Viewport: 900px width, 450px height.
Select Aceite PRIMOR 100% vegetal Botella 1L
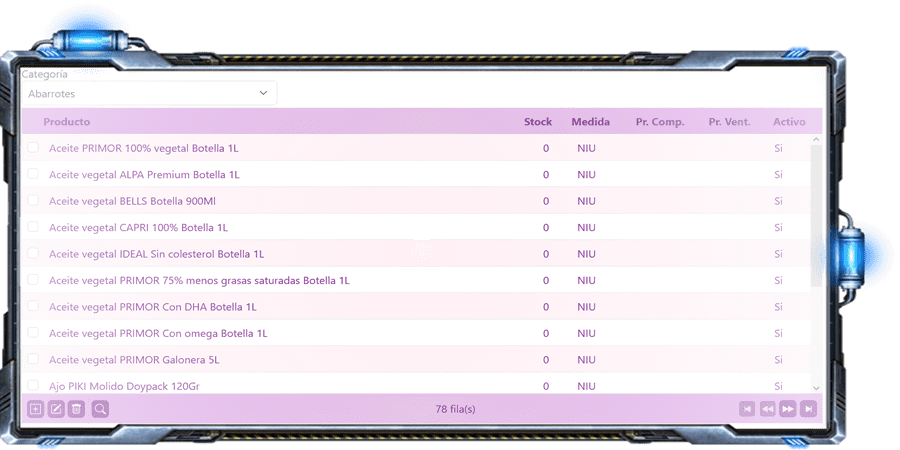pos(143,148)
